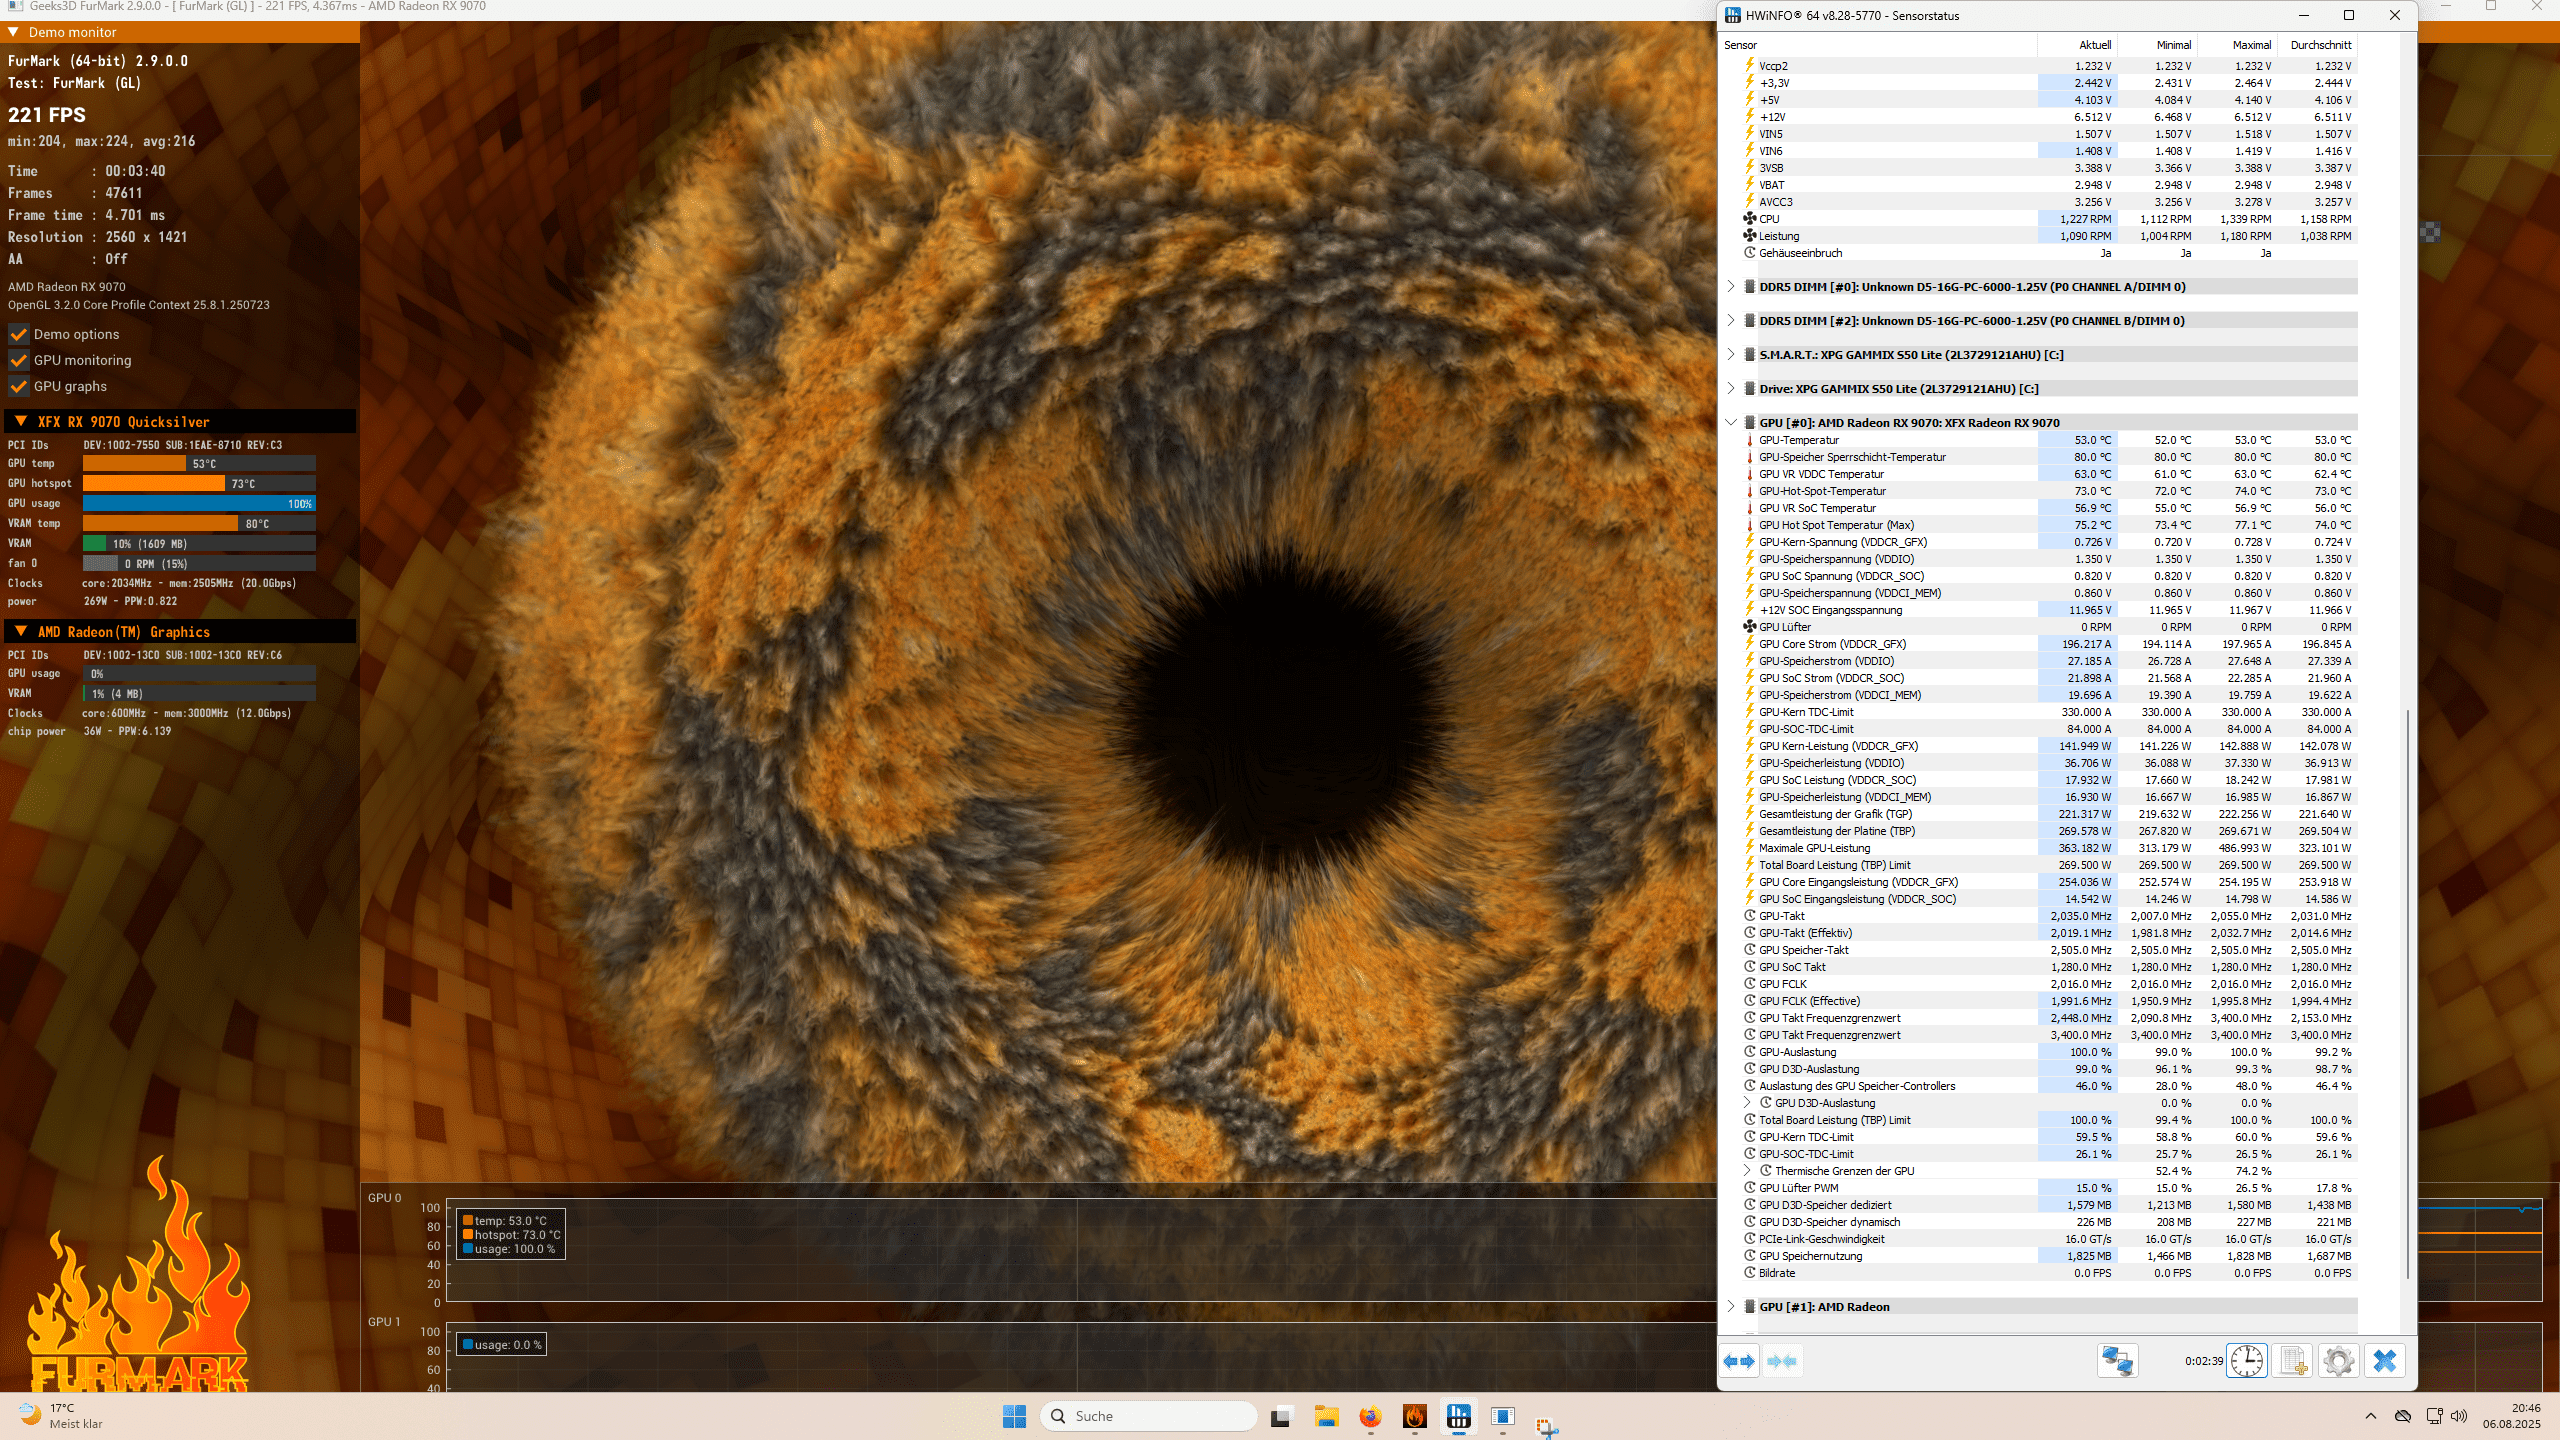Click the HWiNFO remote network monitoring icon
This screenshot has width=2560, height=1440.
(2117, 1361)
